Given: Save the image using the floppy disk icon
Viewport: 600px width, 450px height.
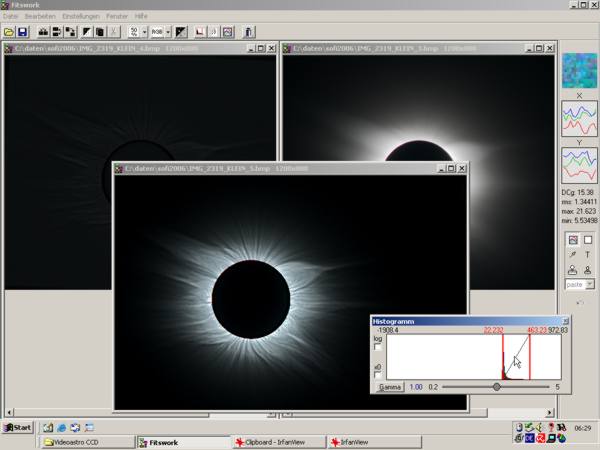Looking at the screenshot, I should (23, 32).
